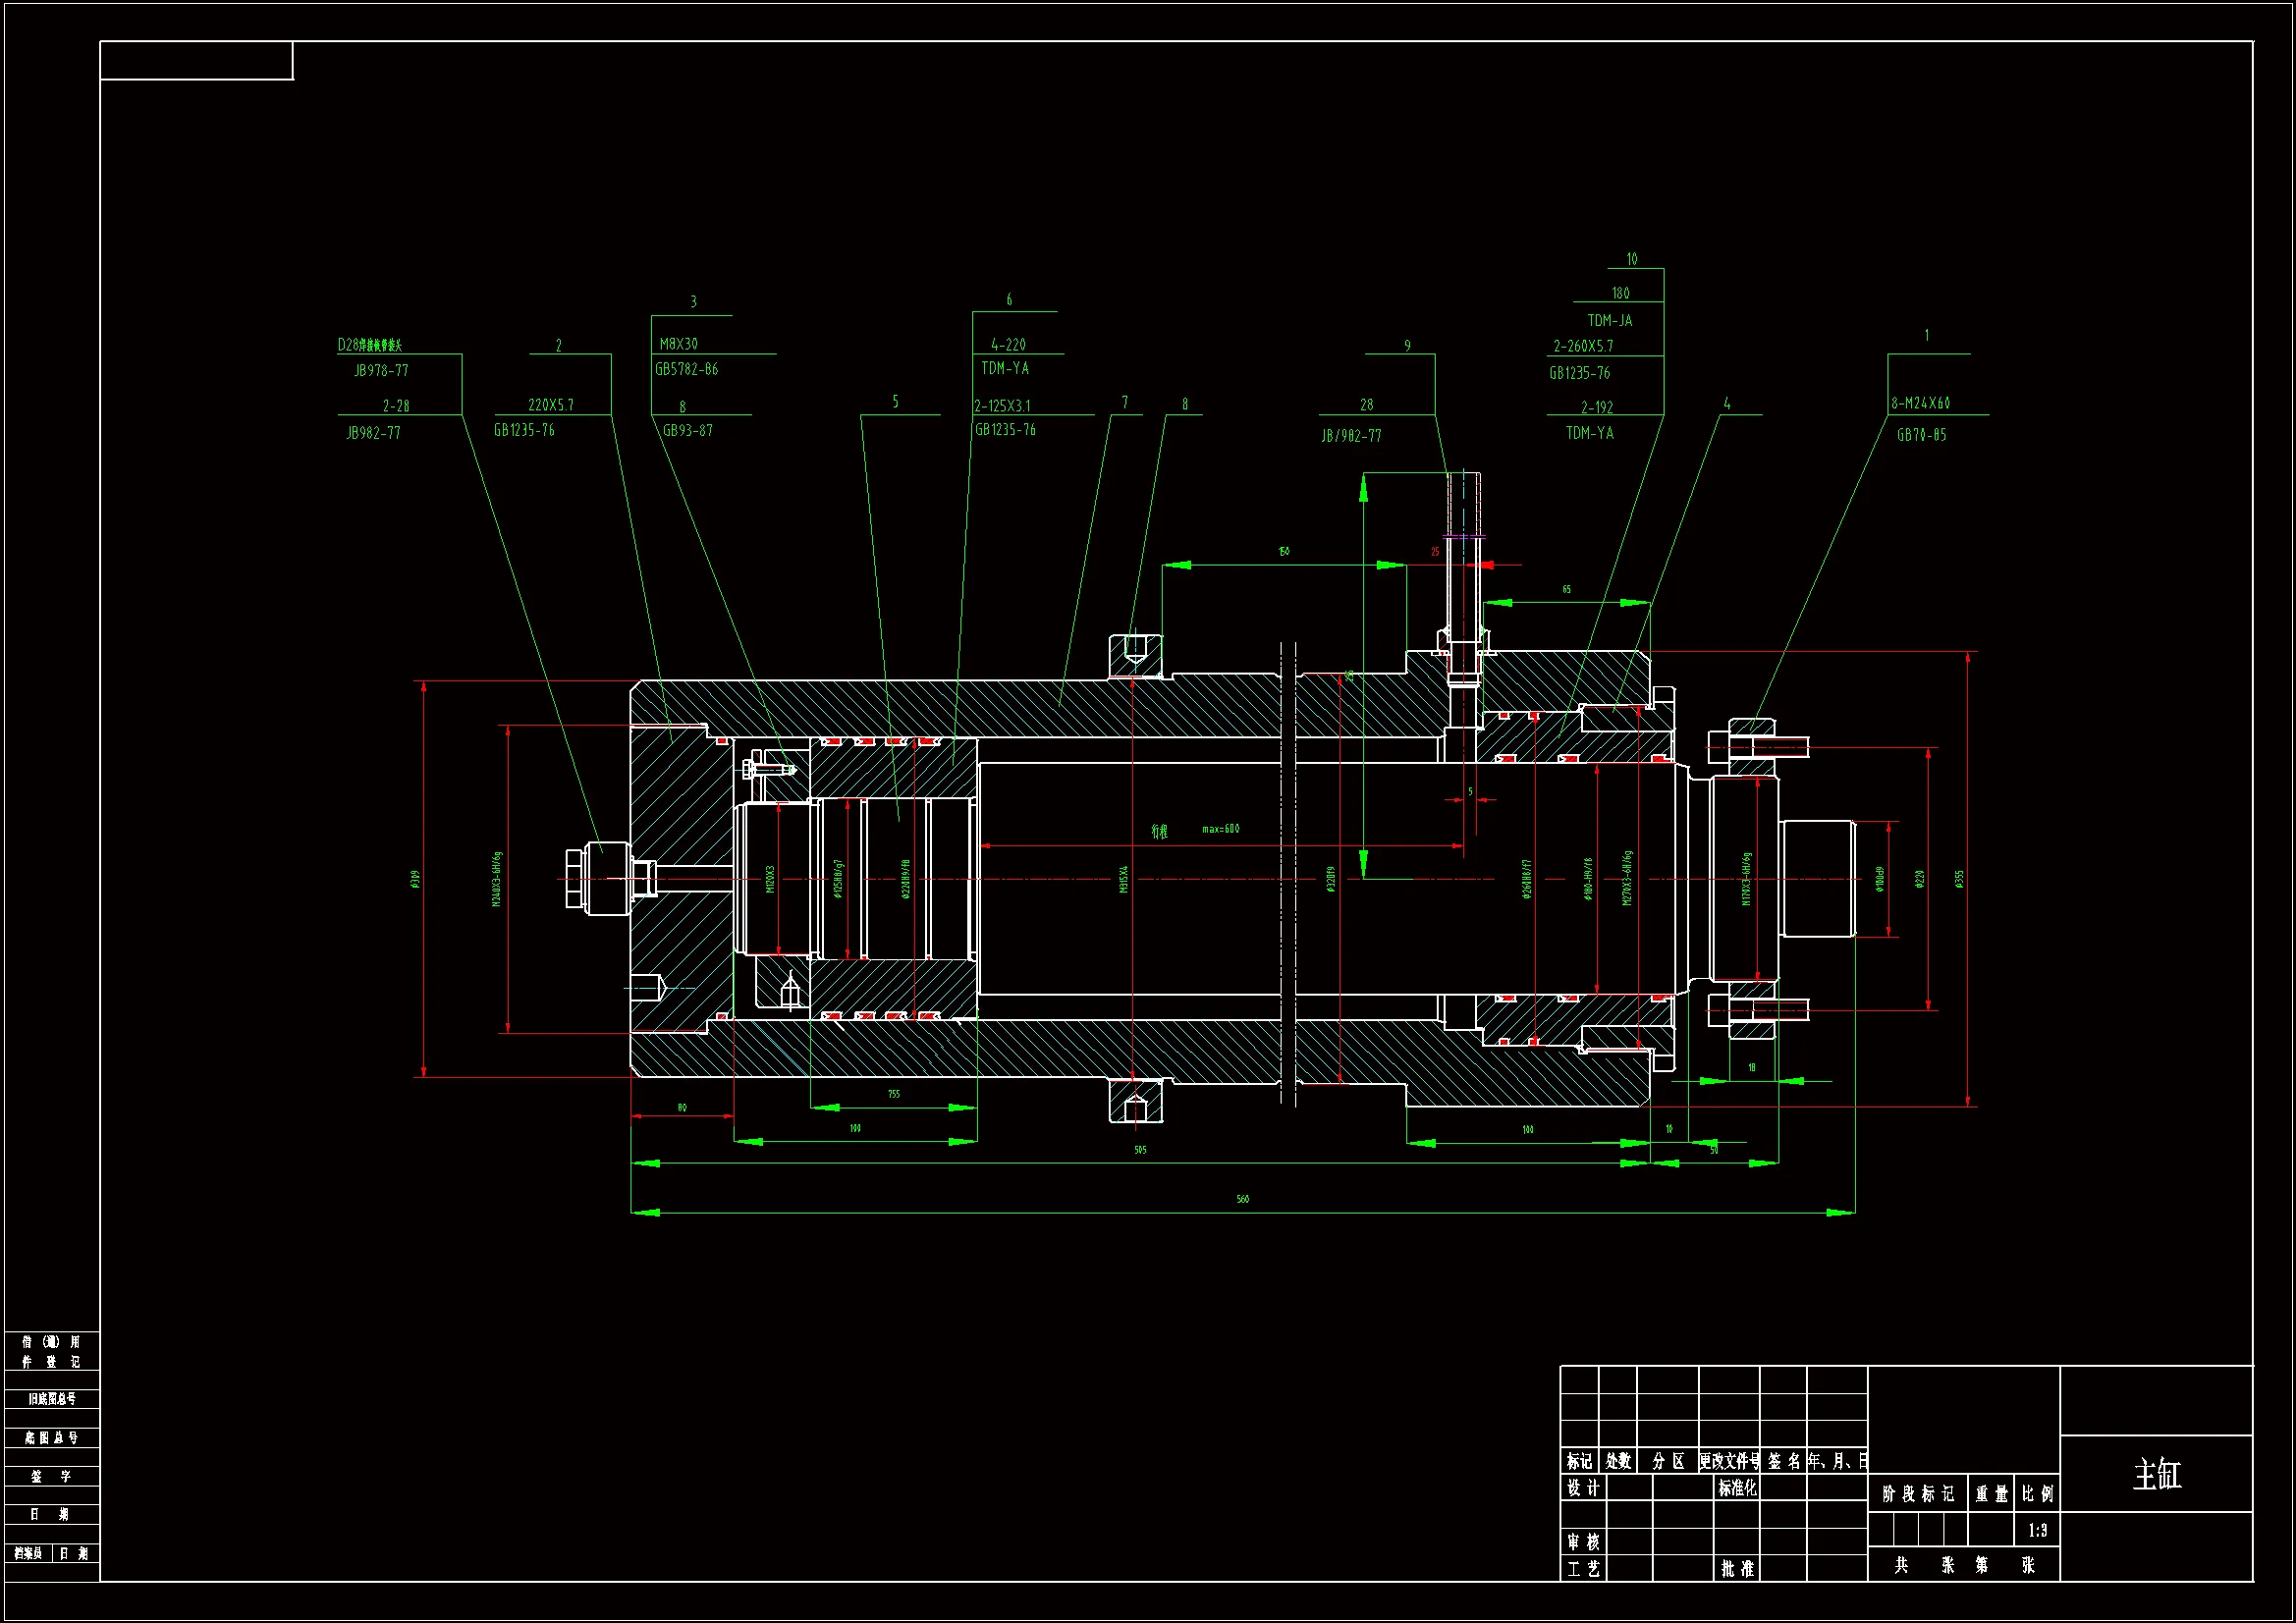The width and height of the screenshot is (2296, 1623).
Task: Select the GB5782-86 standard label
Action: (x=687, y=369)
